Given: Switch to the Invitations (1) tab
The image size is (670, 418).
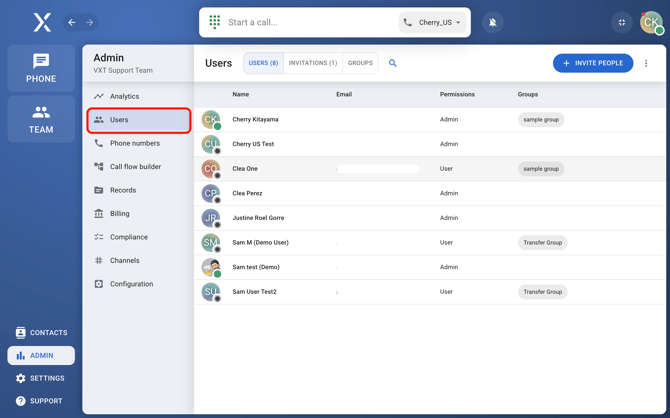Looking at the screenshot, I should click(312, 63).
